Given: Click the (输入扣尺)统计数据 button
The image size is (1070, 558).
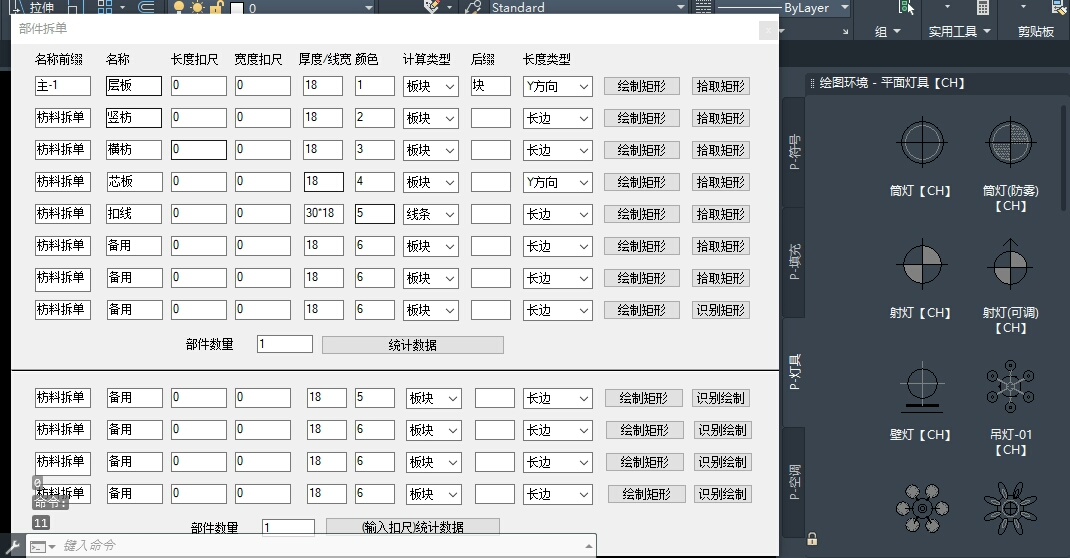Looking at the screenshot, I should (x=413, y=527).
